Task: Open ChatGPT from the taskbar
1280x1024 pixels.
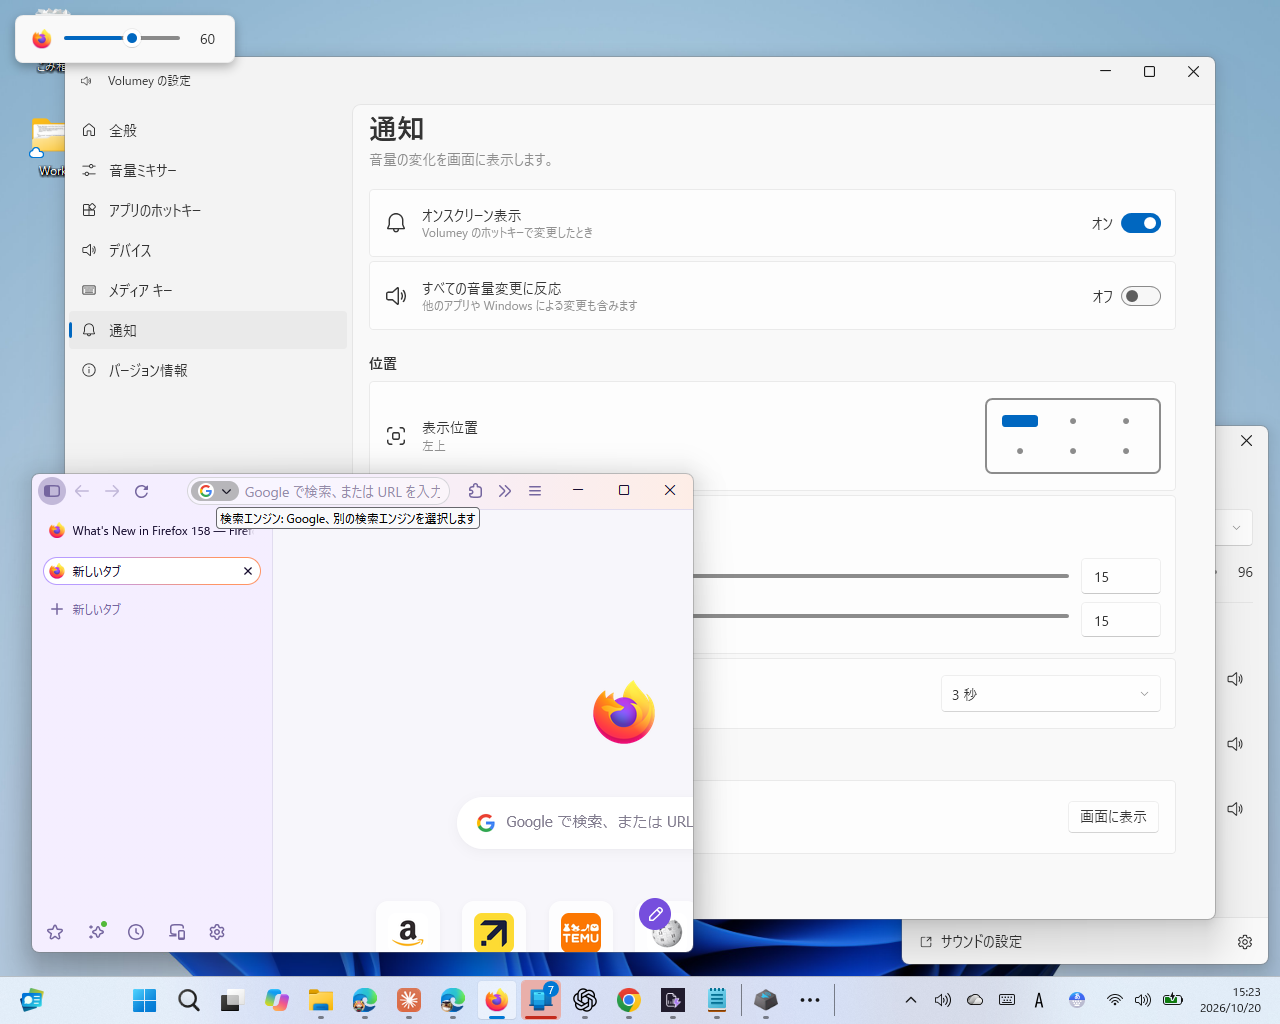Action: (585, 1000)
